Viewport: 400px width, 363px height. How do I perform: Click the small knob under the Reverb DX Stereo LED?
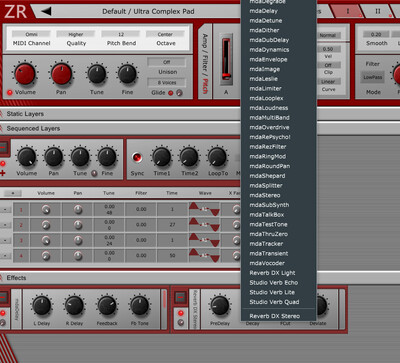[181, 322]
